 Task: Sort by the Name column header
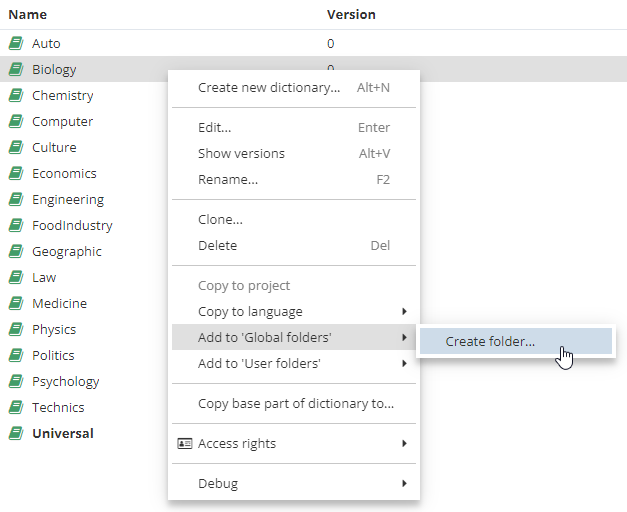(27, 15)
